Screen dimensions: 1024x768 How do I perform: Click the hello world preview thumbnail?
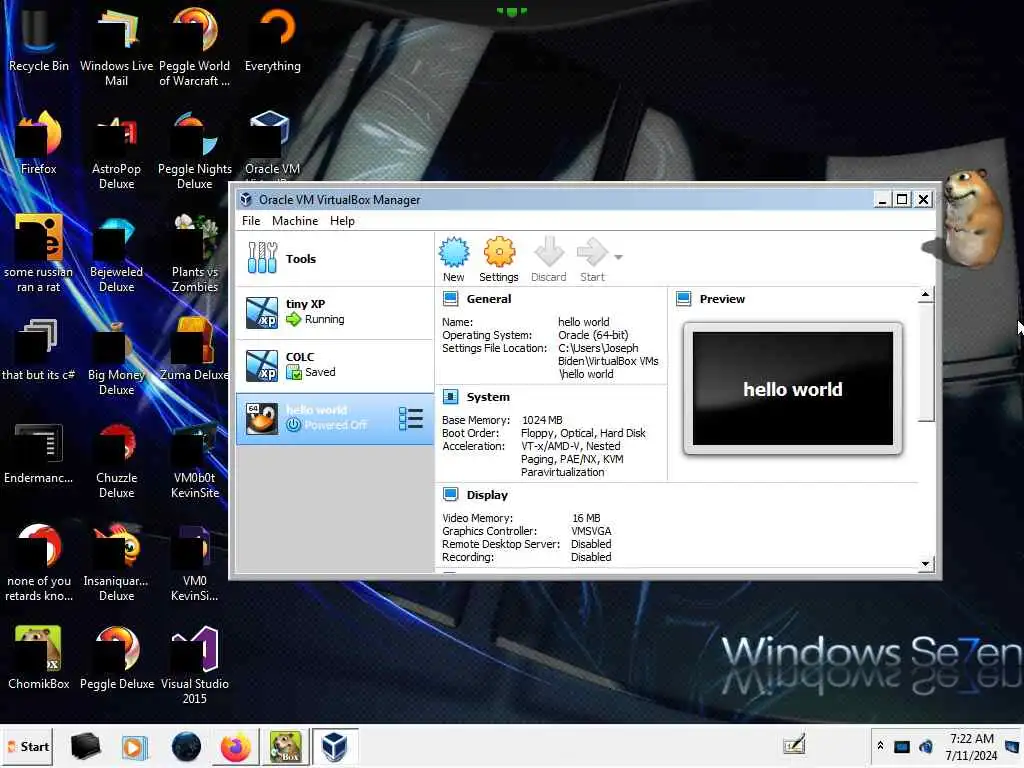click(x=793, y=389)
